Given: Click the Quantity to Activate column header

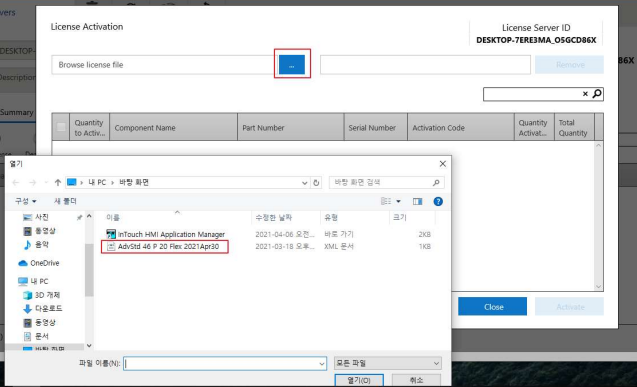Looking at the screenshot, I should (89, 128).
